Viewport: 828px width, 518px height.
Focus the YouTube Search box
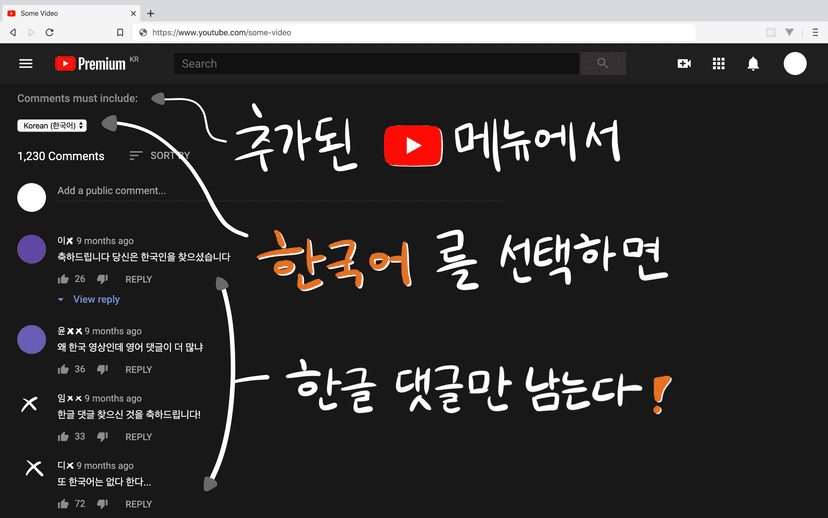pos(376,64)
